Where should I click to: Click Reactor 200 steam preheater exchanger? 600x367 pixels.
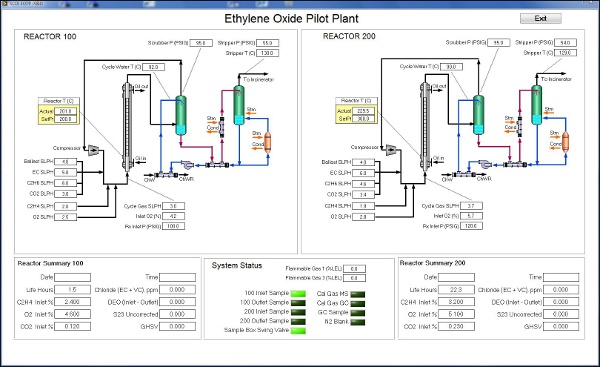[x=519, y=126]
